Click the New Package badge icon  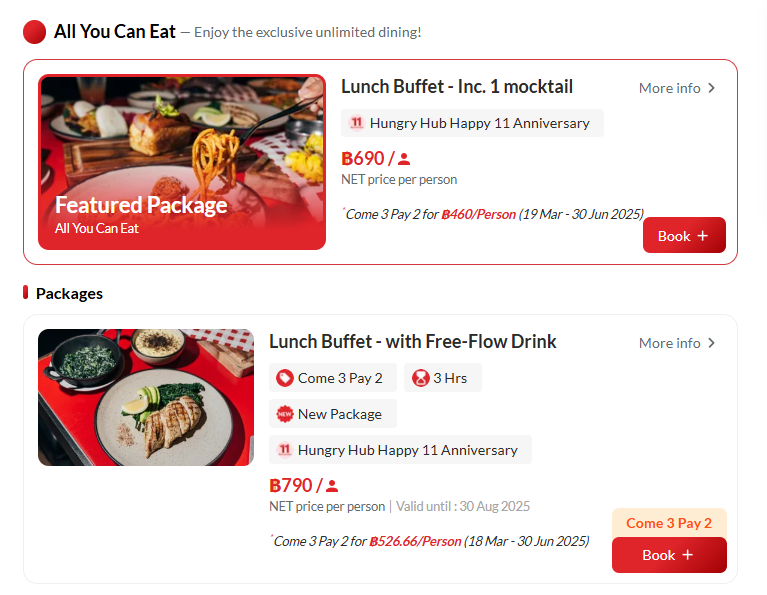click(x=285, y=414)
